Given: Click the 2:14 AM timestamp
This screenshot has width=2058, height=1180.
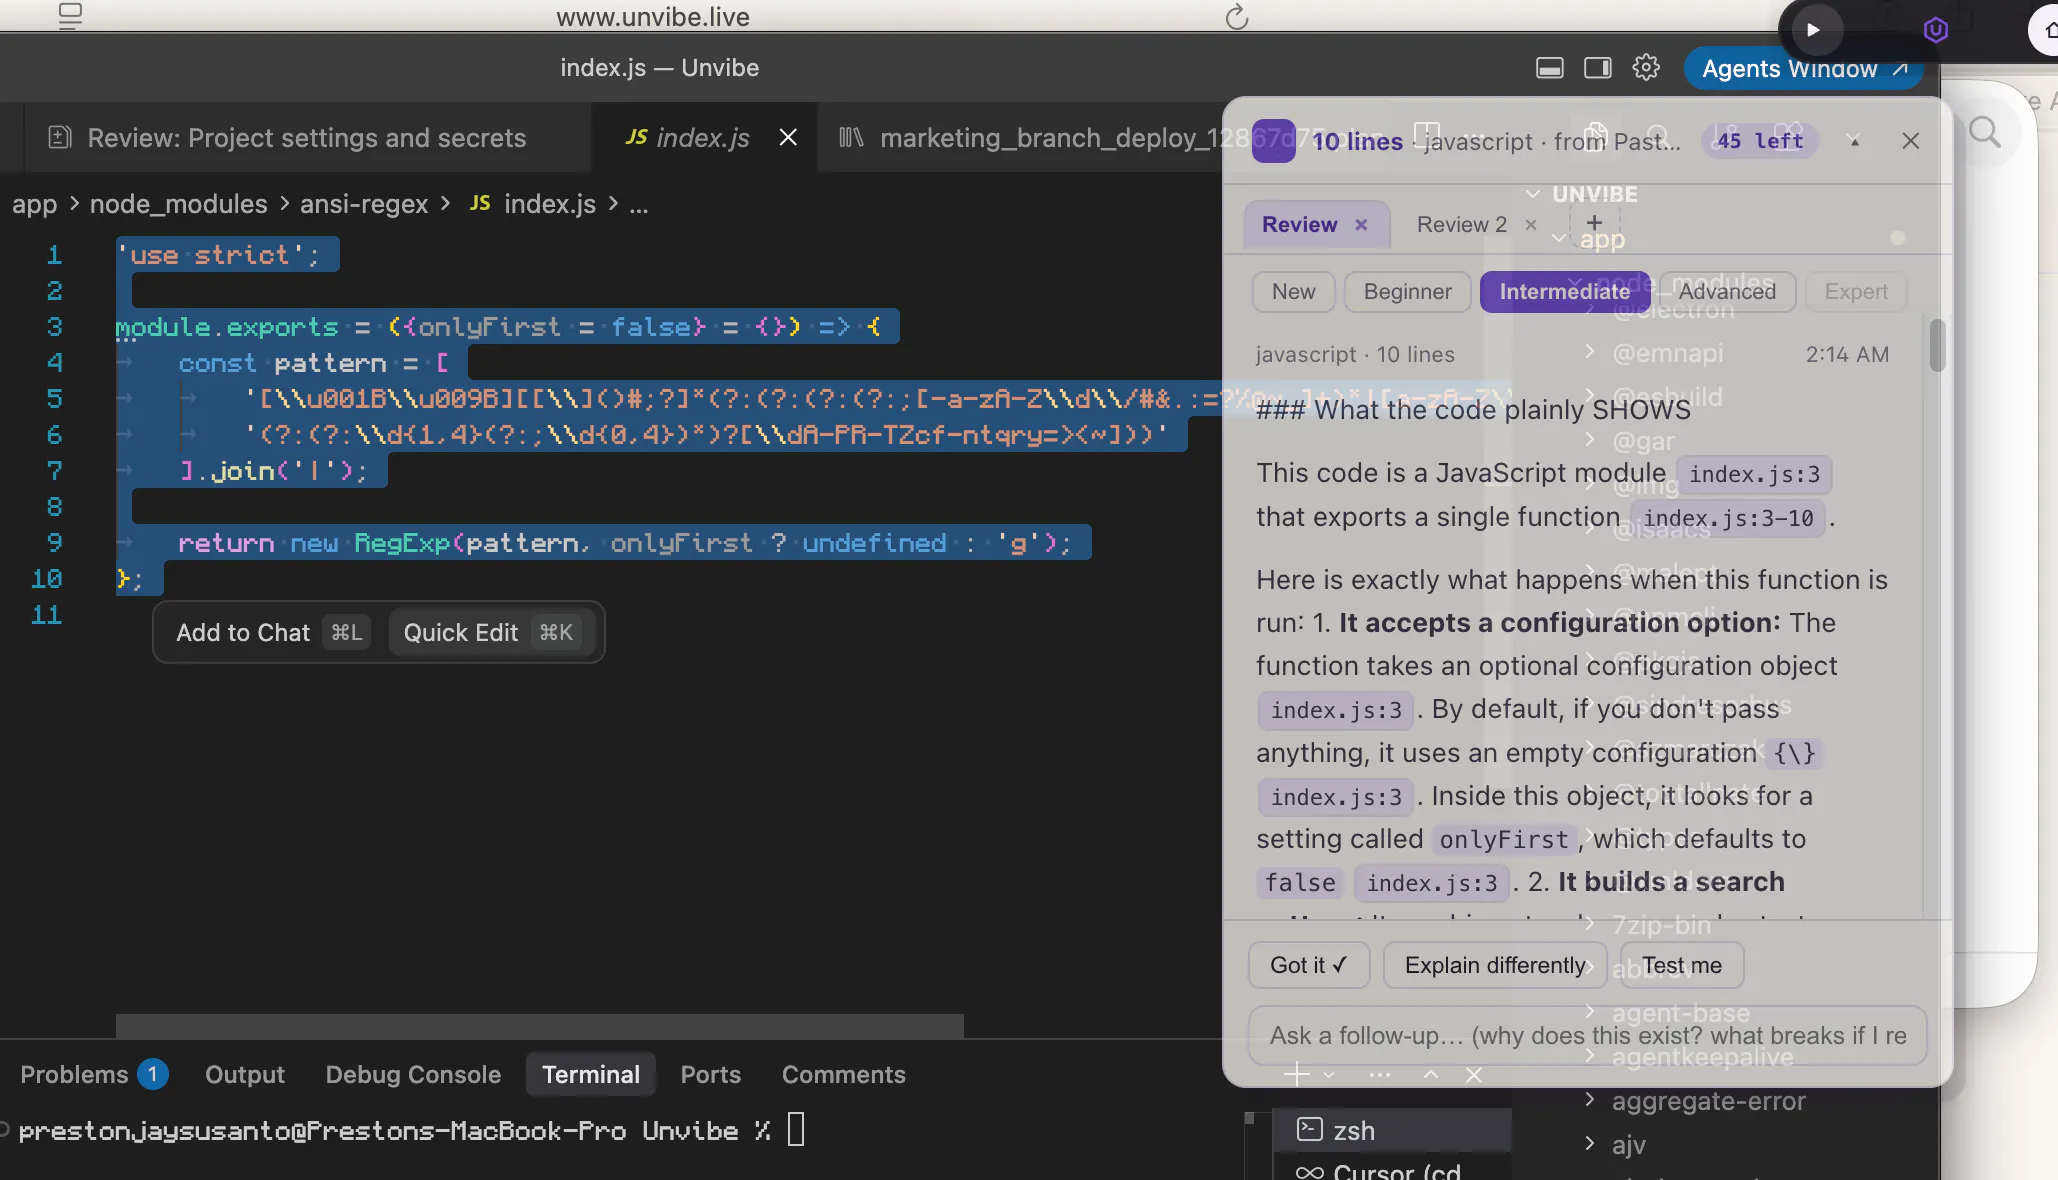Looking at the screenshot, I should click(x=1847, y=354).
